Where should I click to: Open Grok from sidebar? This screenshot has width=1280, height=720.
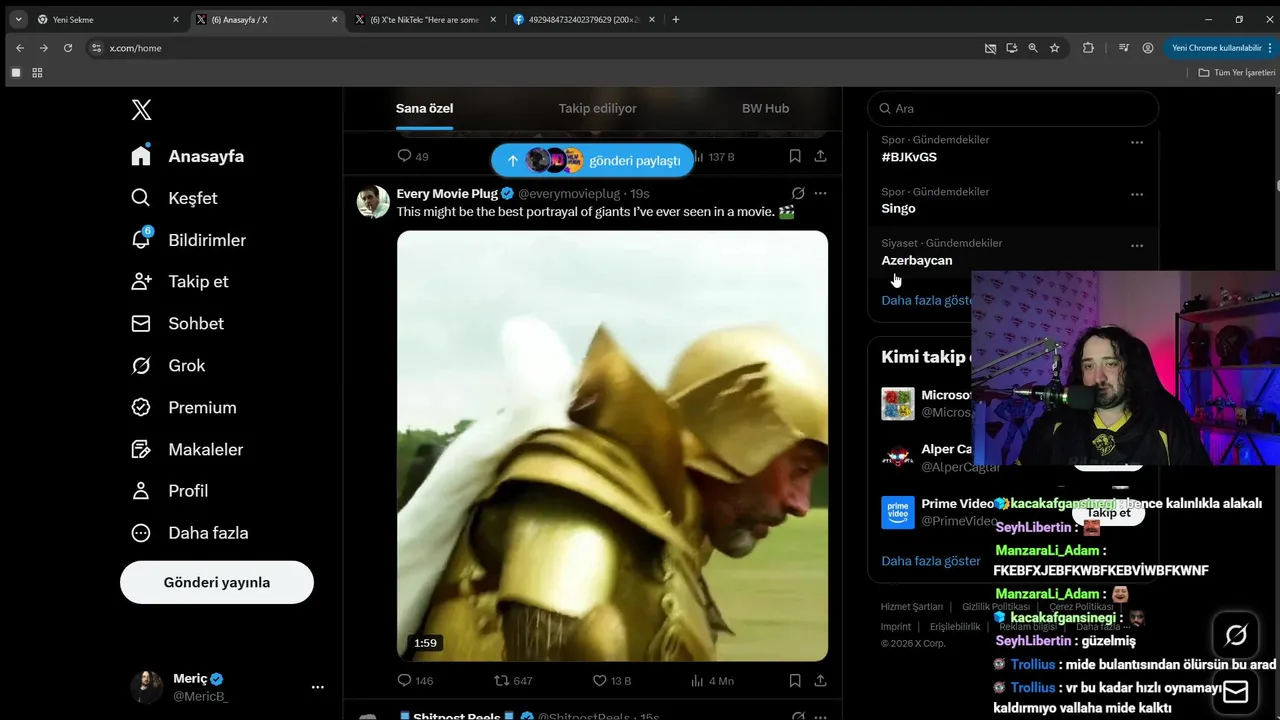tap(168, 366)
